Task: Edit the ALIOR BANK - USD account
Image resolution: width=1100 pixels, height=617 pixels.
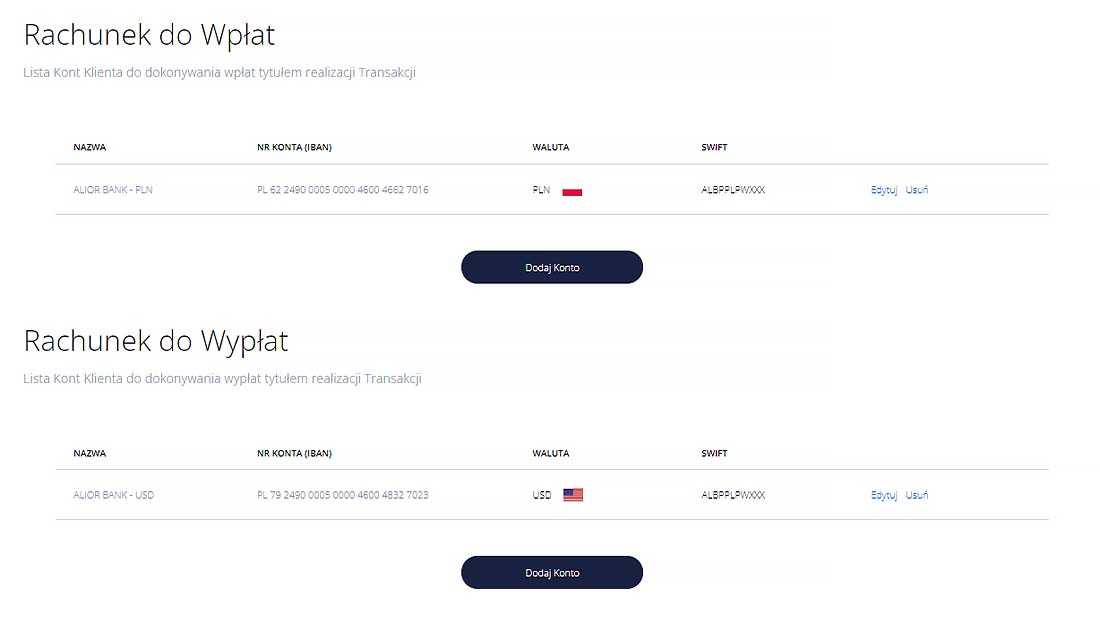Action: tap(884, 495)
